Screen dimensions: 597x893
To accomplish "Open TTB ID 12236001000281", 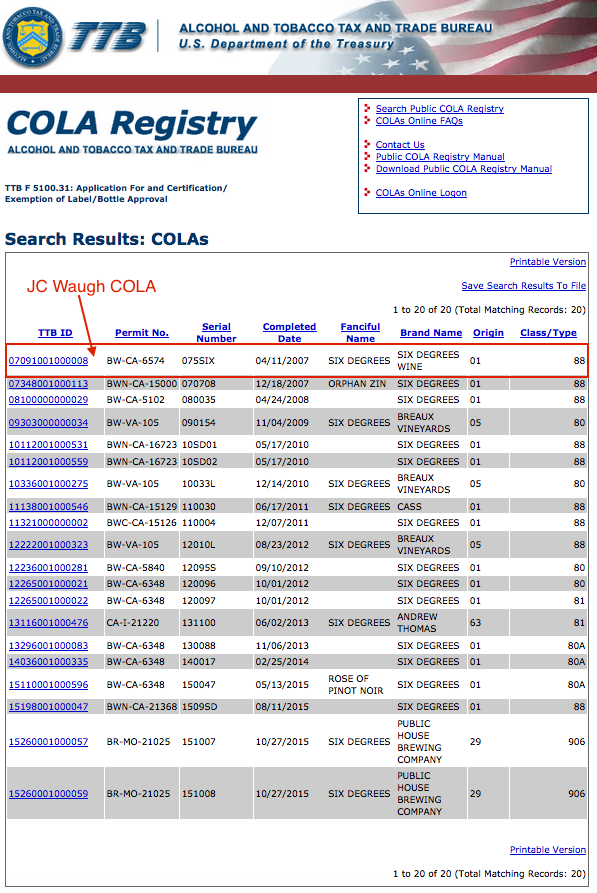I will pyautogui.click(x=48, y=568).
